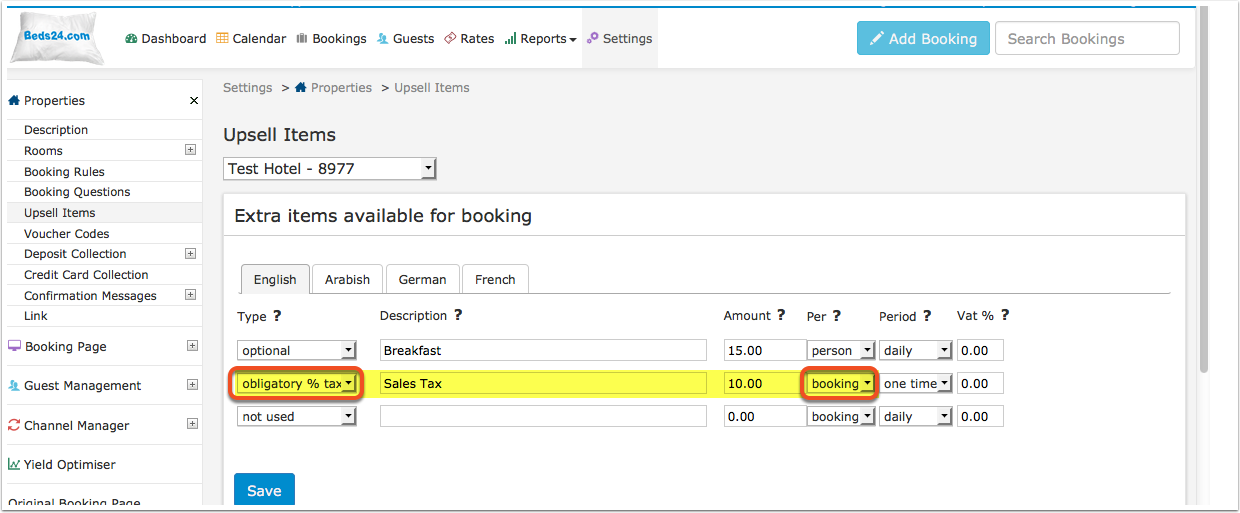The image size is (1240, 513).
Task: Focus the Search Bookings field
Action: click(1087, 39)
